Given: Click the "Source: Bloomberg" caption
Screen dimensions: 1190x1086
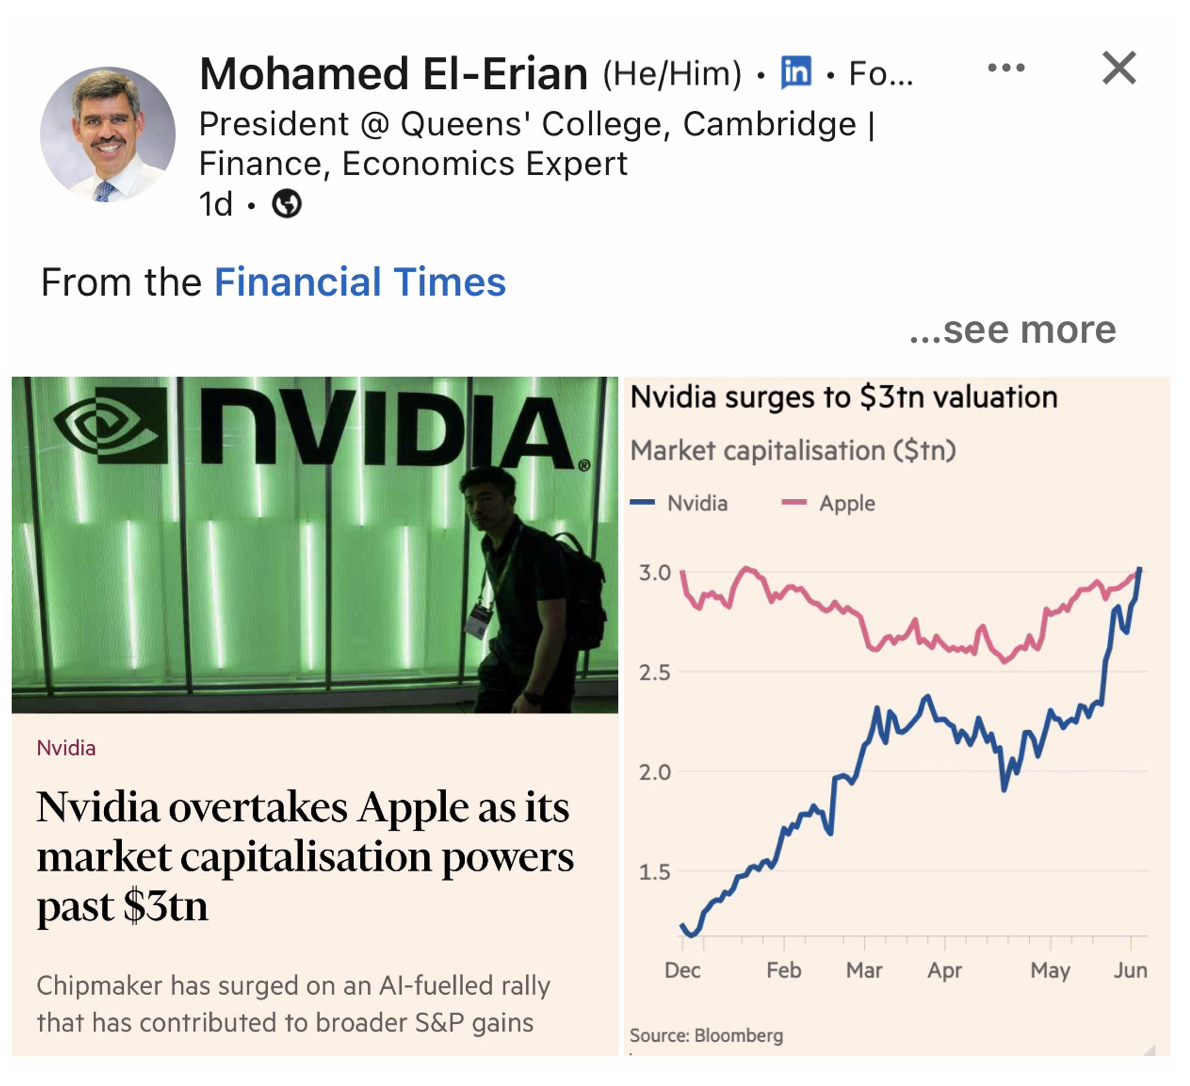Looking at the screenshot, I should pos(706,1035).
